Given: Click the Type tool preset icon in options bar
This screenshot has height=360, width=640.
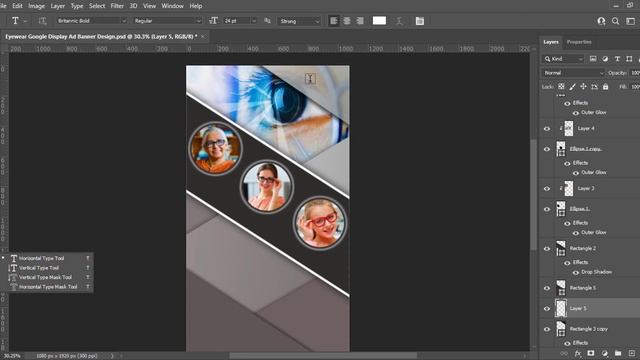Looking at the screenshot, I should 15,21.
